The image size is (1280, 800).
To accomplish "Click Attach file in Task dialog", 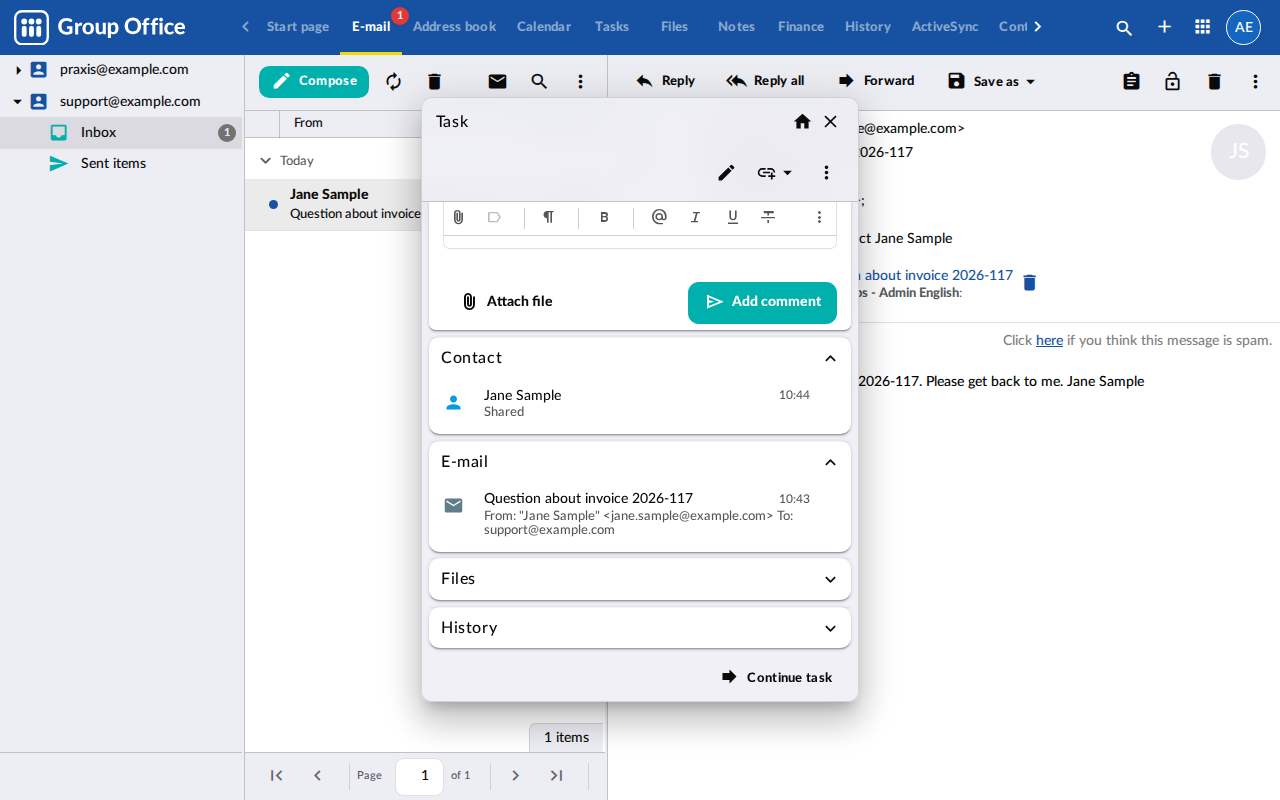I will pos(506,302).
